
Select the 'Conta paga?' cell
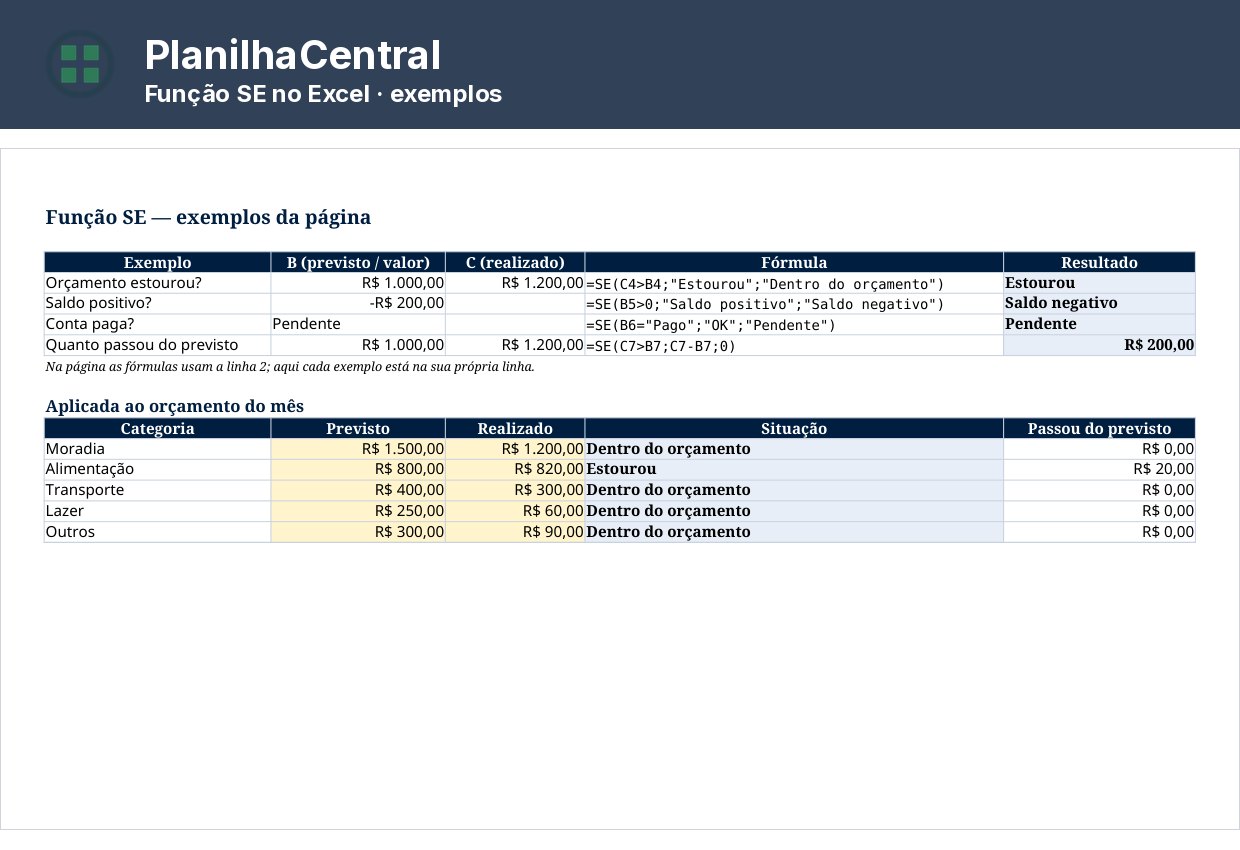(x=158, y=324)
